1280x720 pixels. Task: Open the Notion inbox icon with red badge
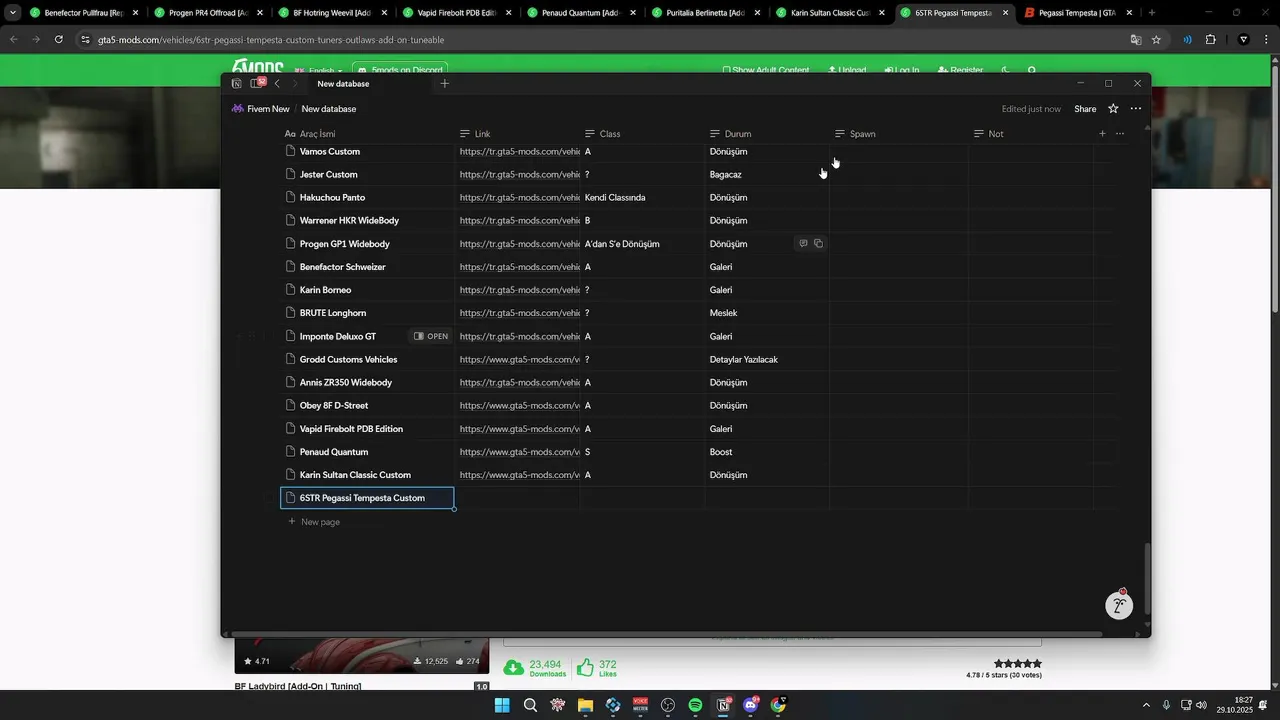(x=256, y=84)
